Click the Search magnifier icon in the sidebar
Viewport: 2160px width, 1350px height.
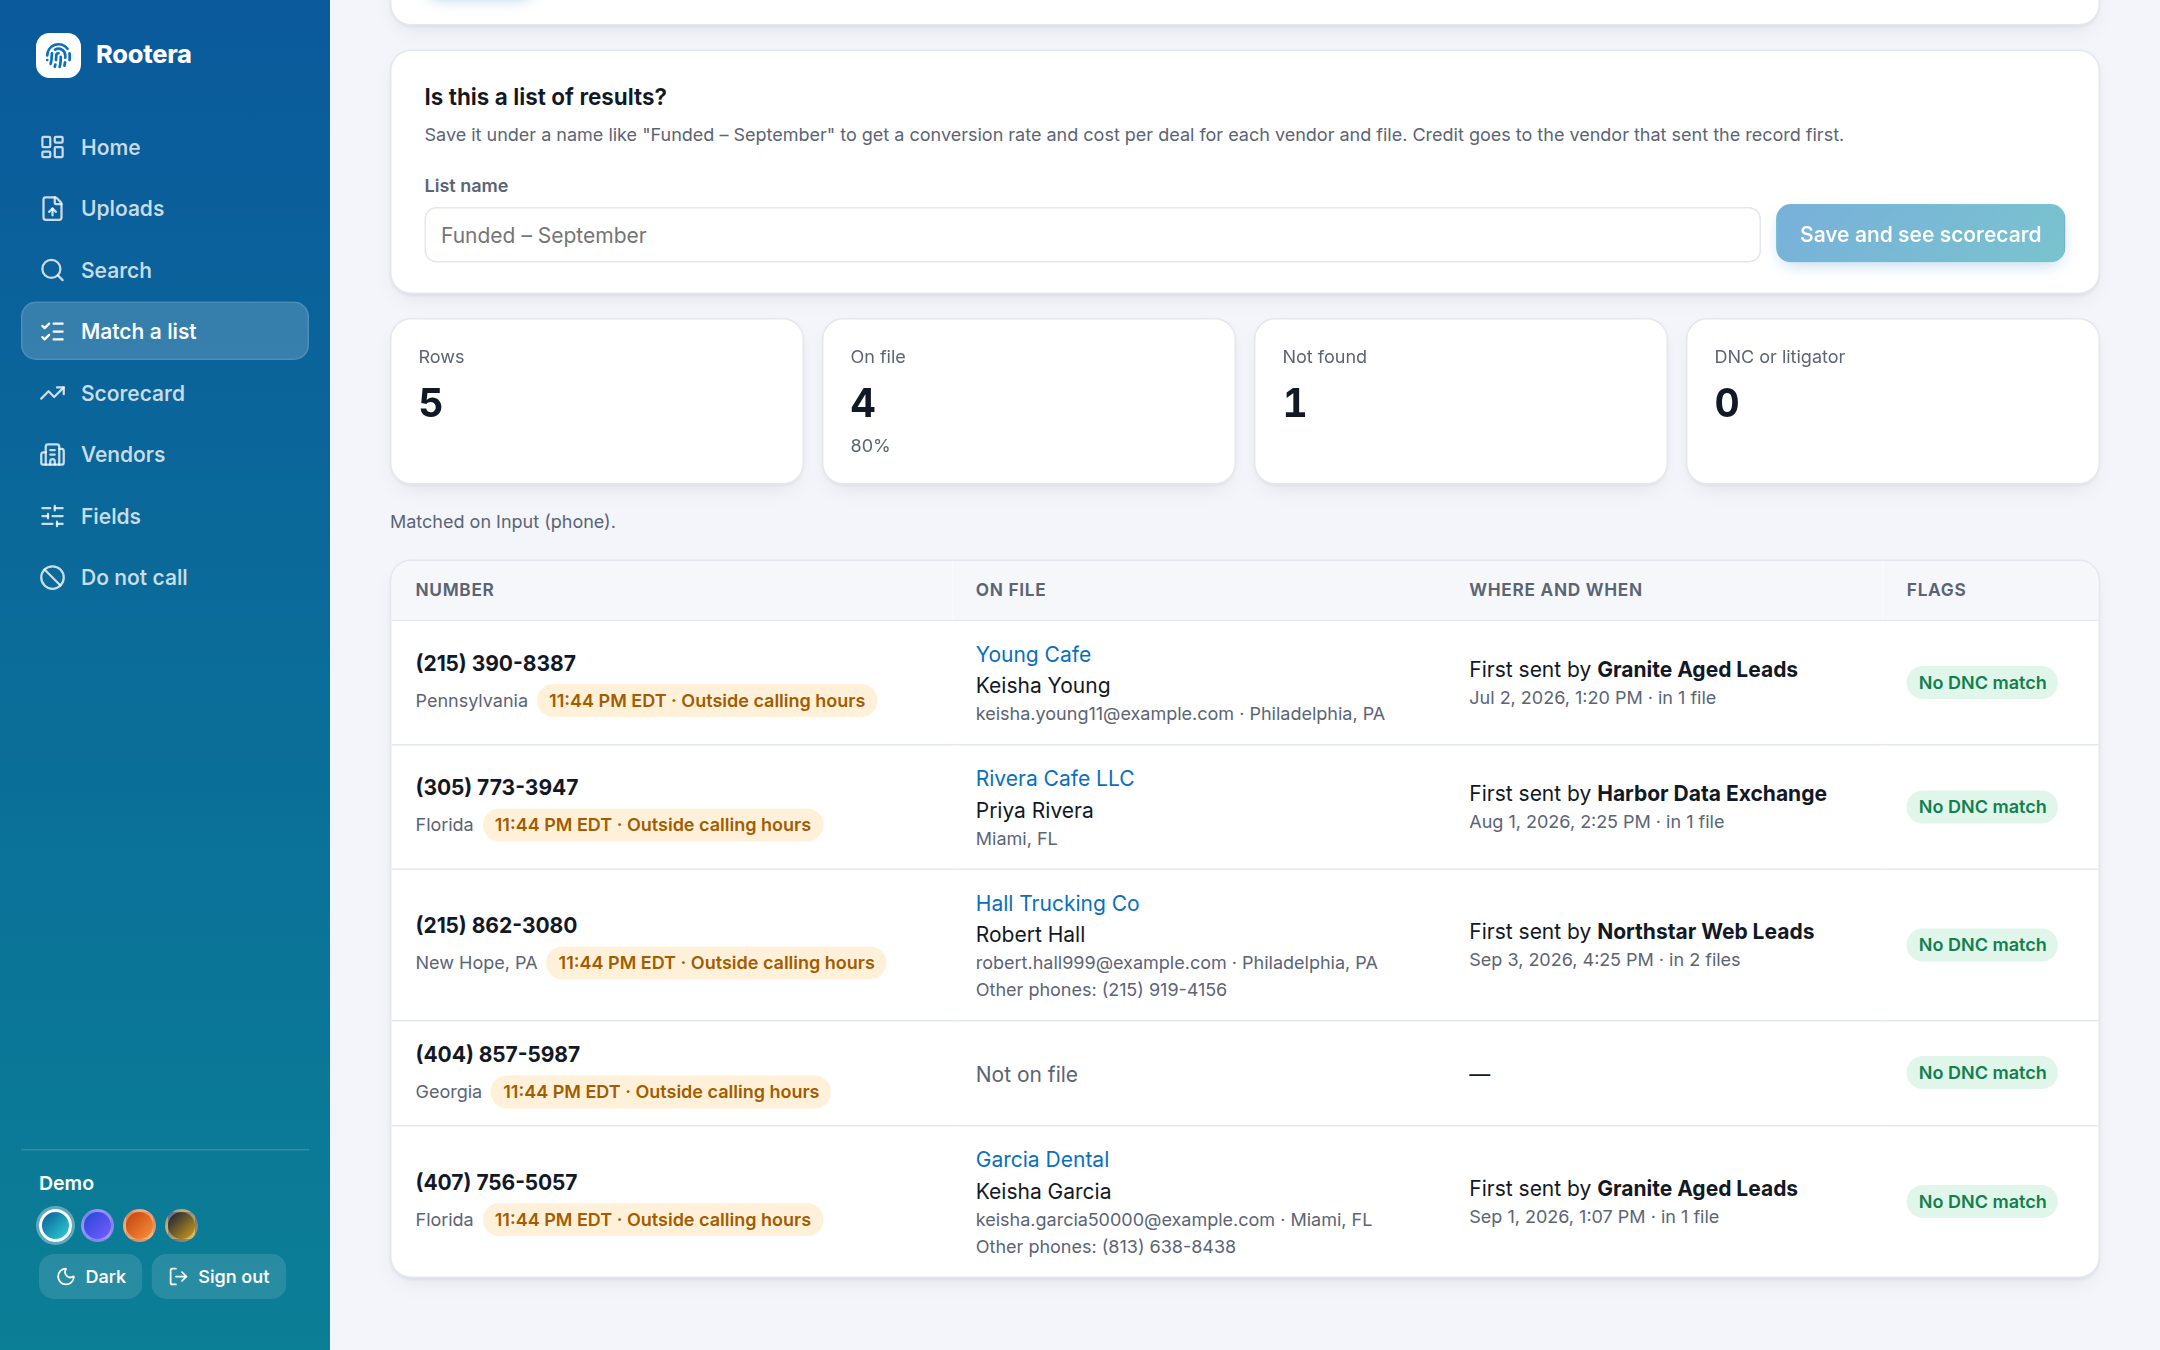click(52, 270)
